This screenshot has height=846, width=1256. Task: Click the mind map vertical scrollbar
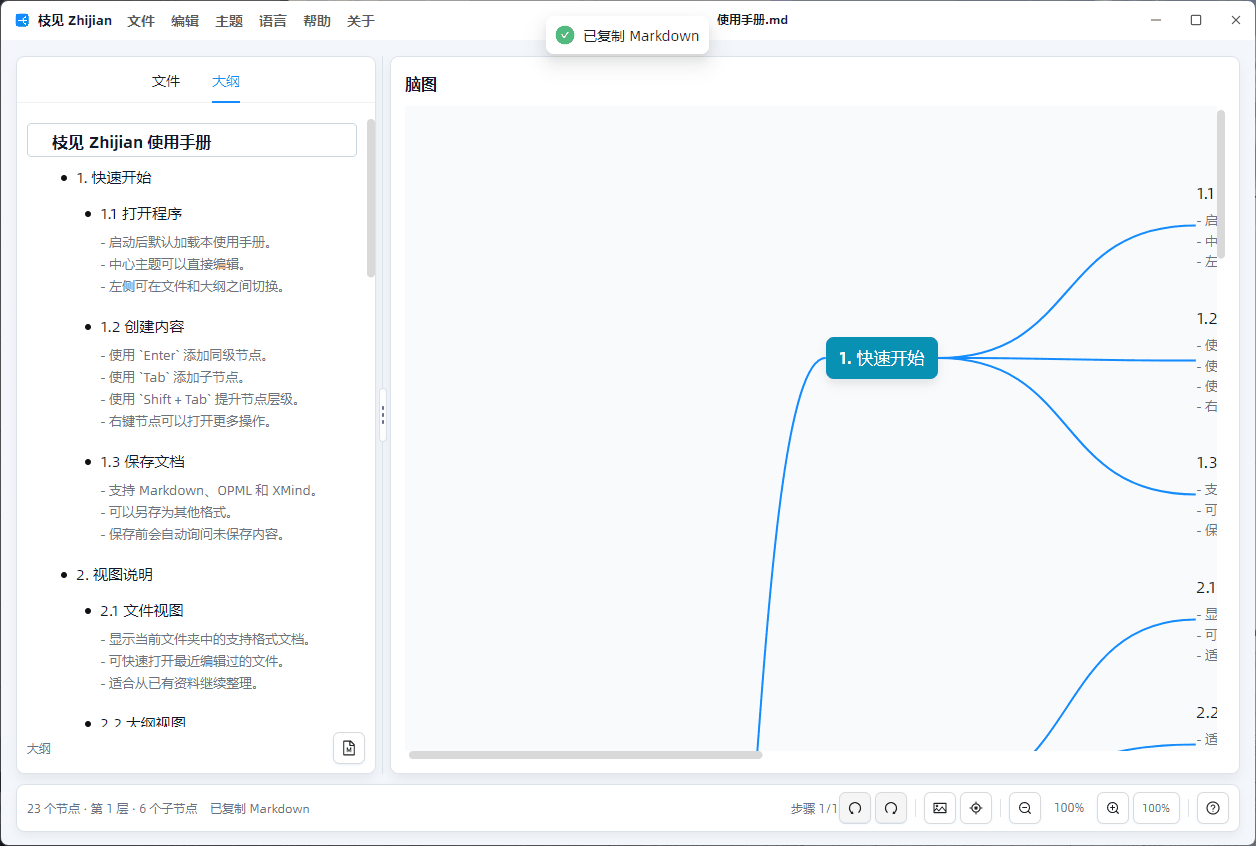point(1221,184)
